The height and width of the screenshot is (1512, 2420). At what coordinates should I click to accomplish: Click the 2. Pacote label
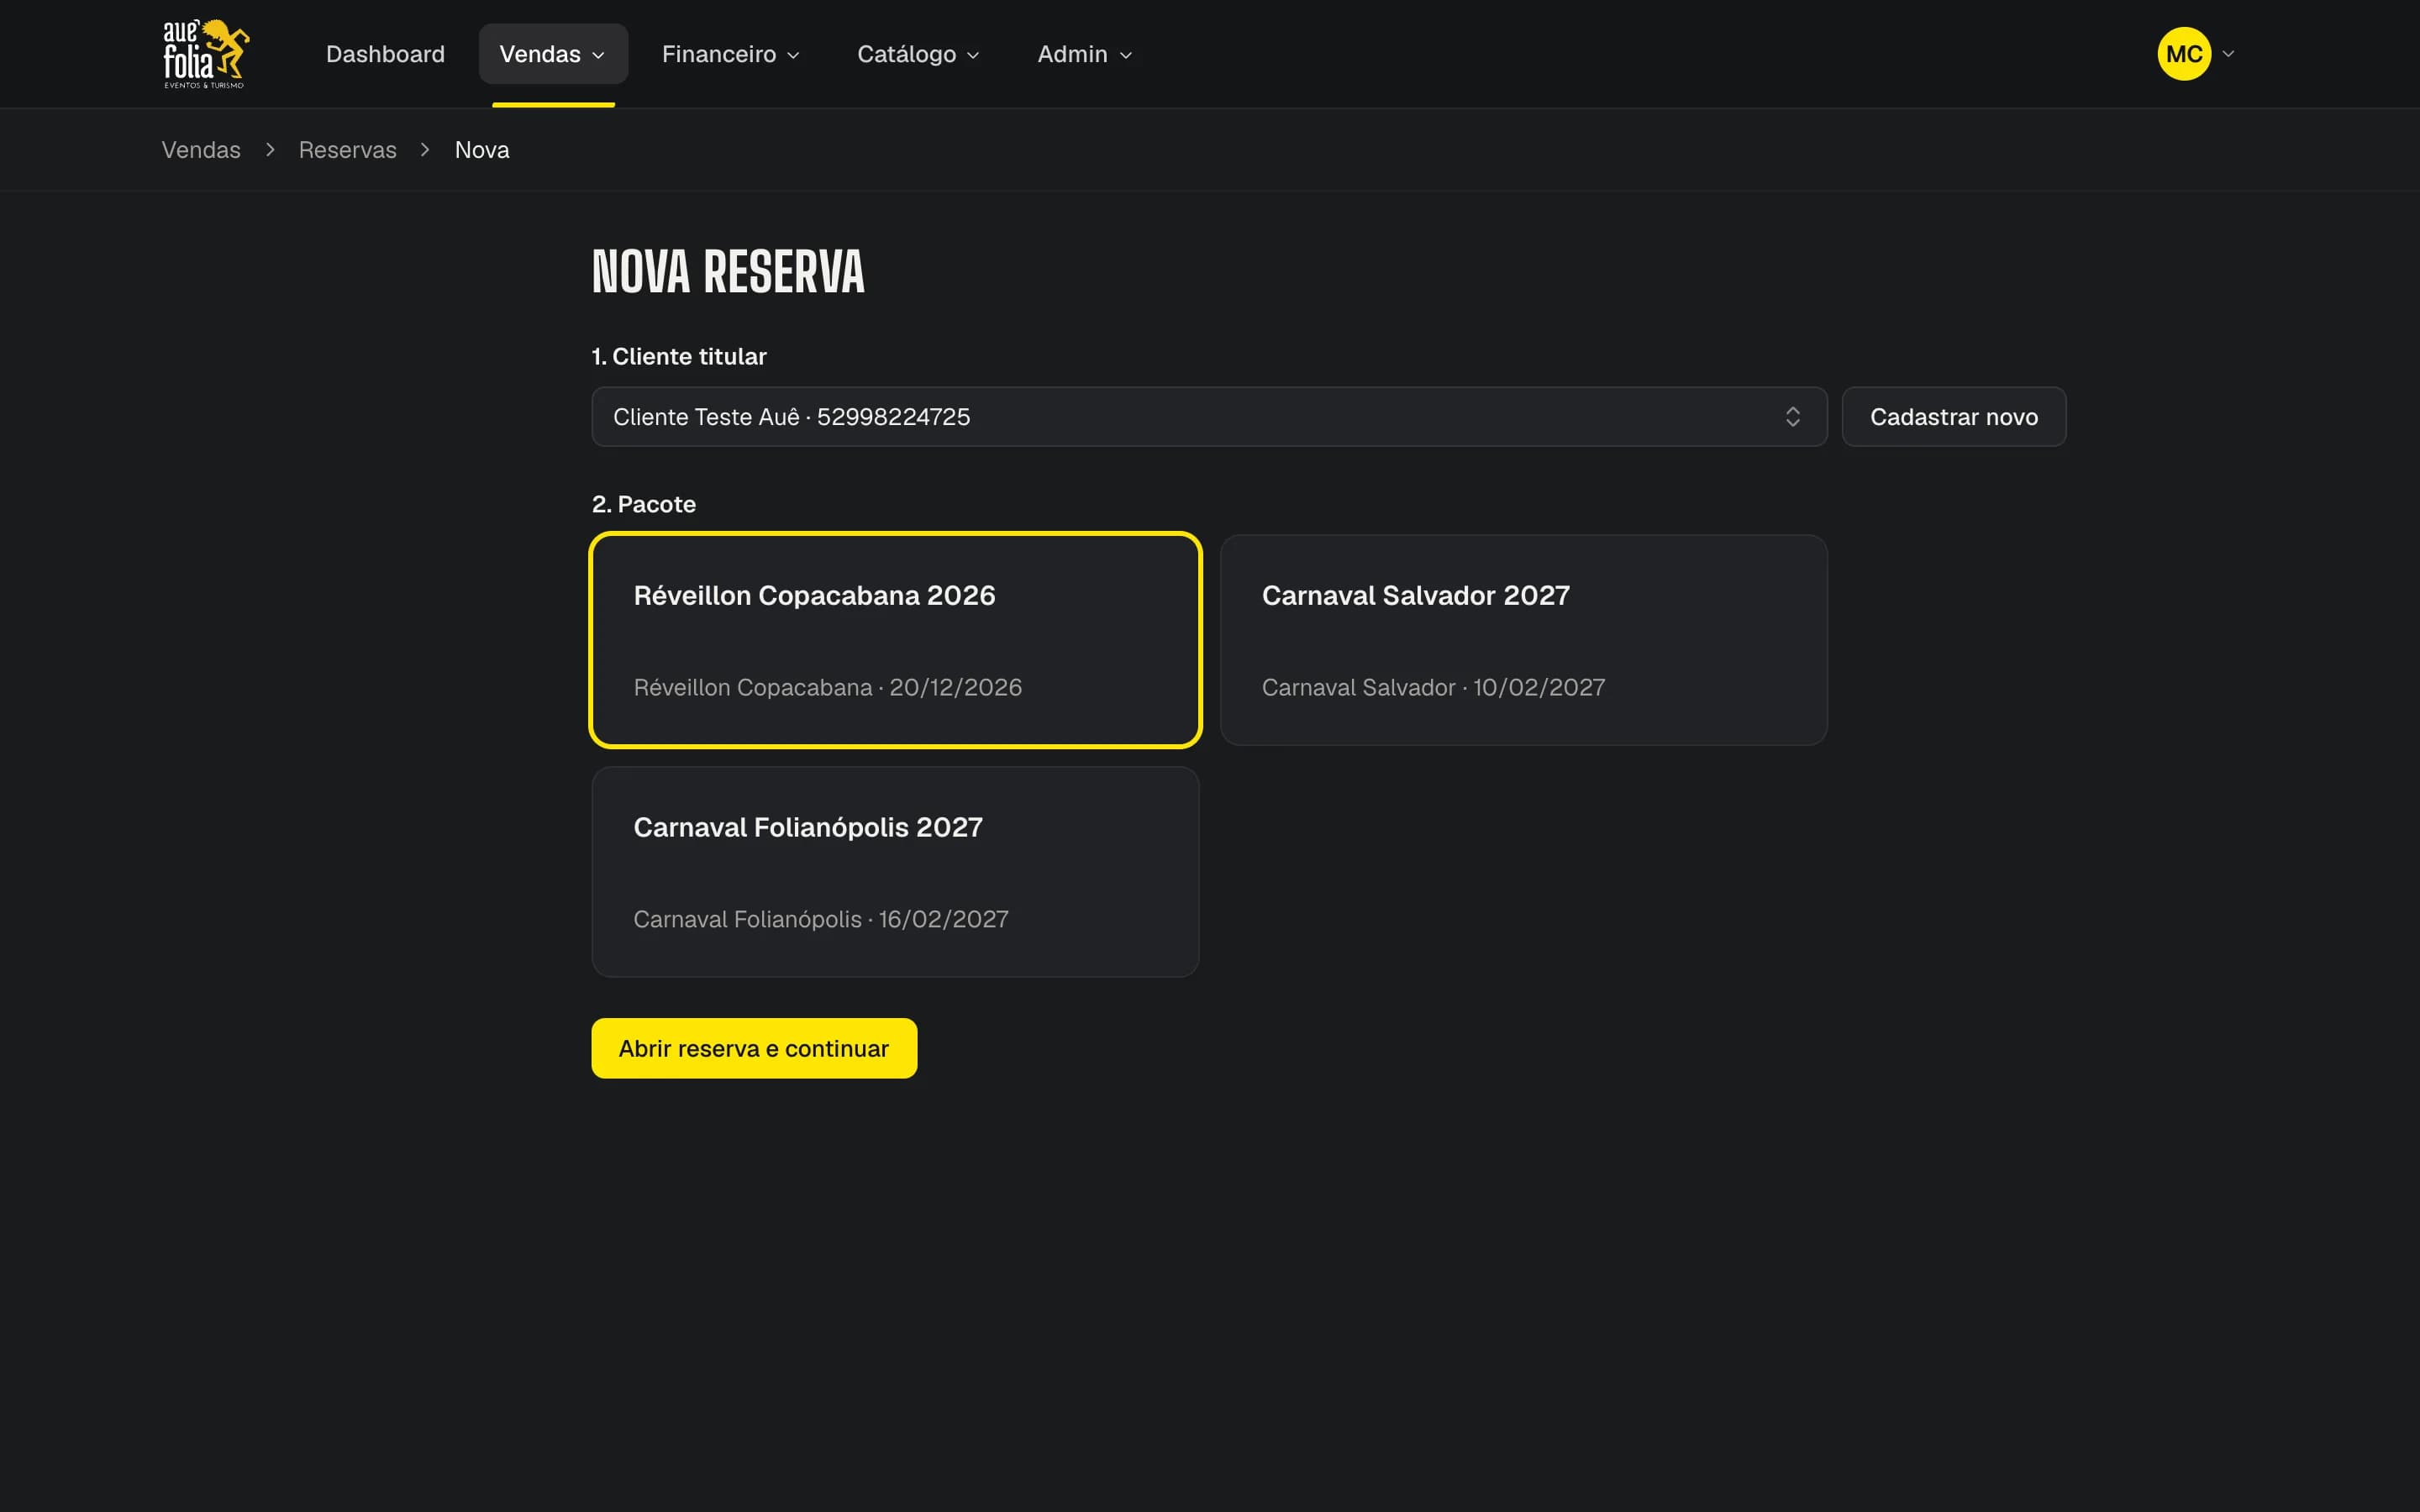(x=644, y=504)
